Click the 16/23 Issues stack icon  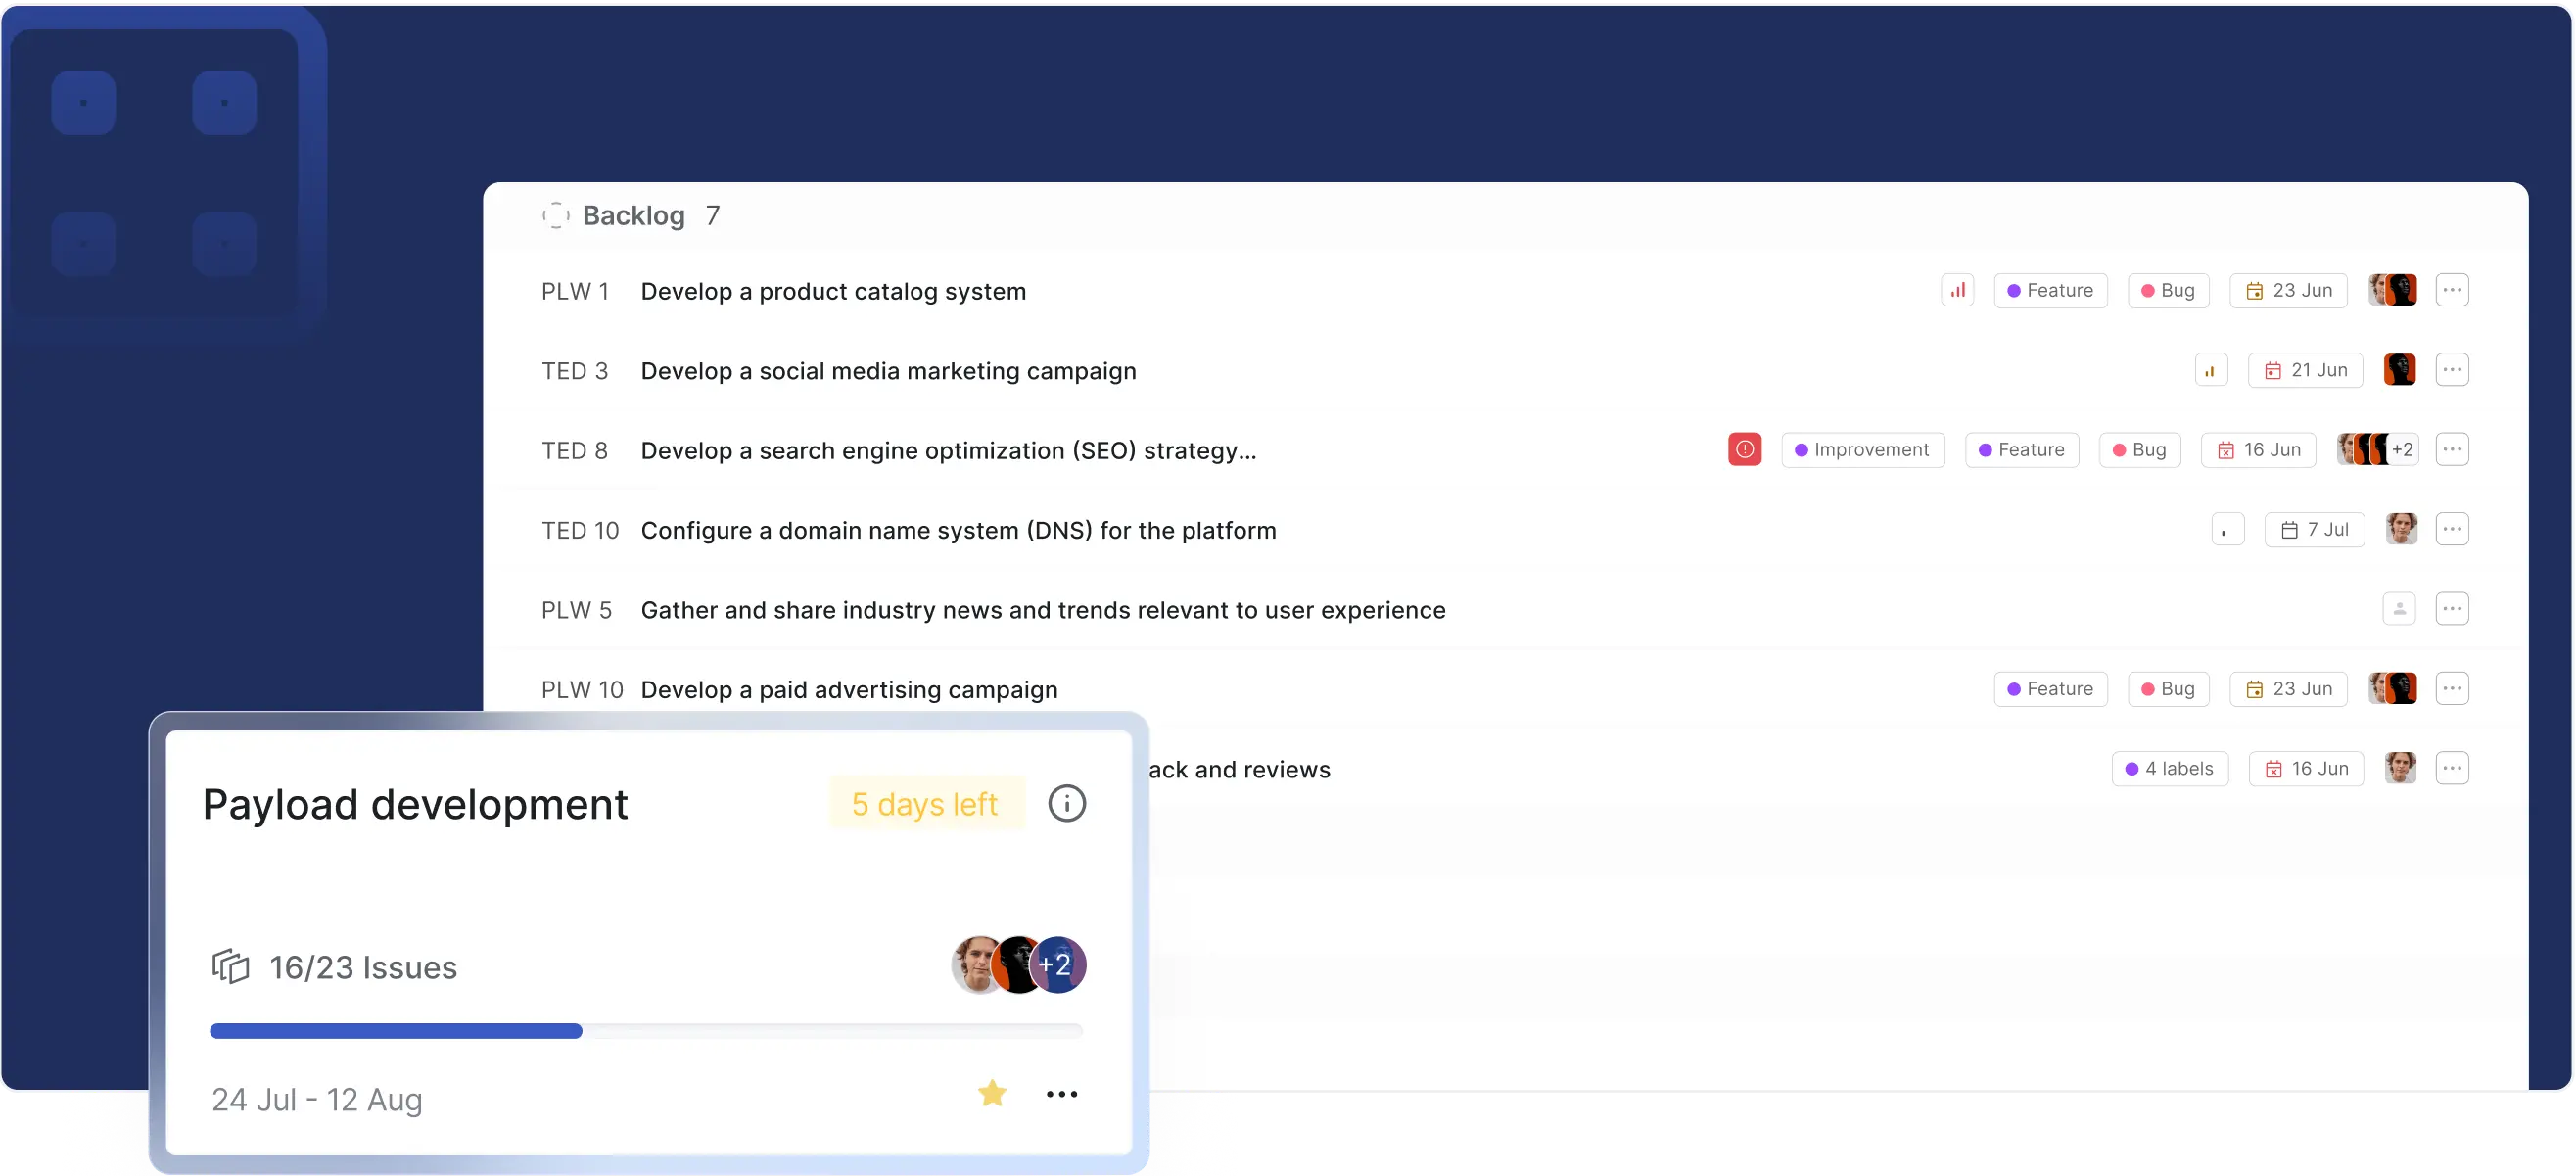(x=230, y=966)
